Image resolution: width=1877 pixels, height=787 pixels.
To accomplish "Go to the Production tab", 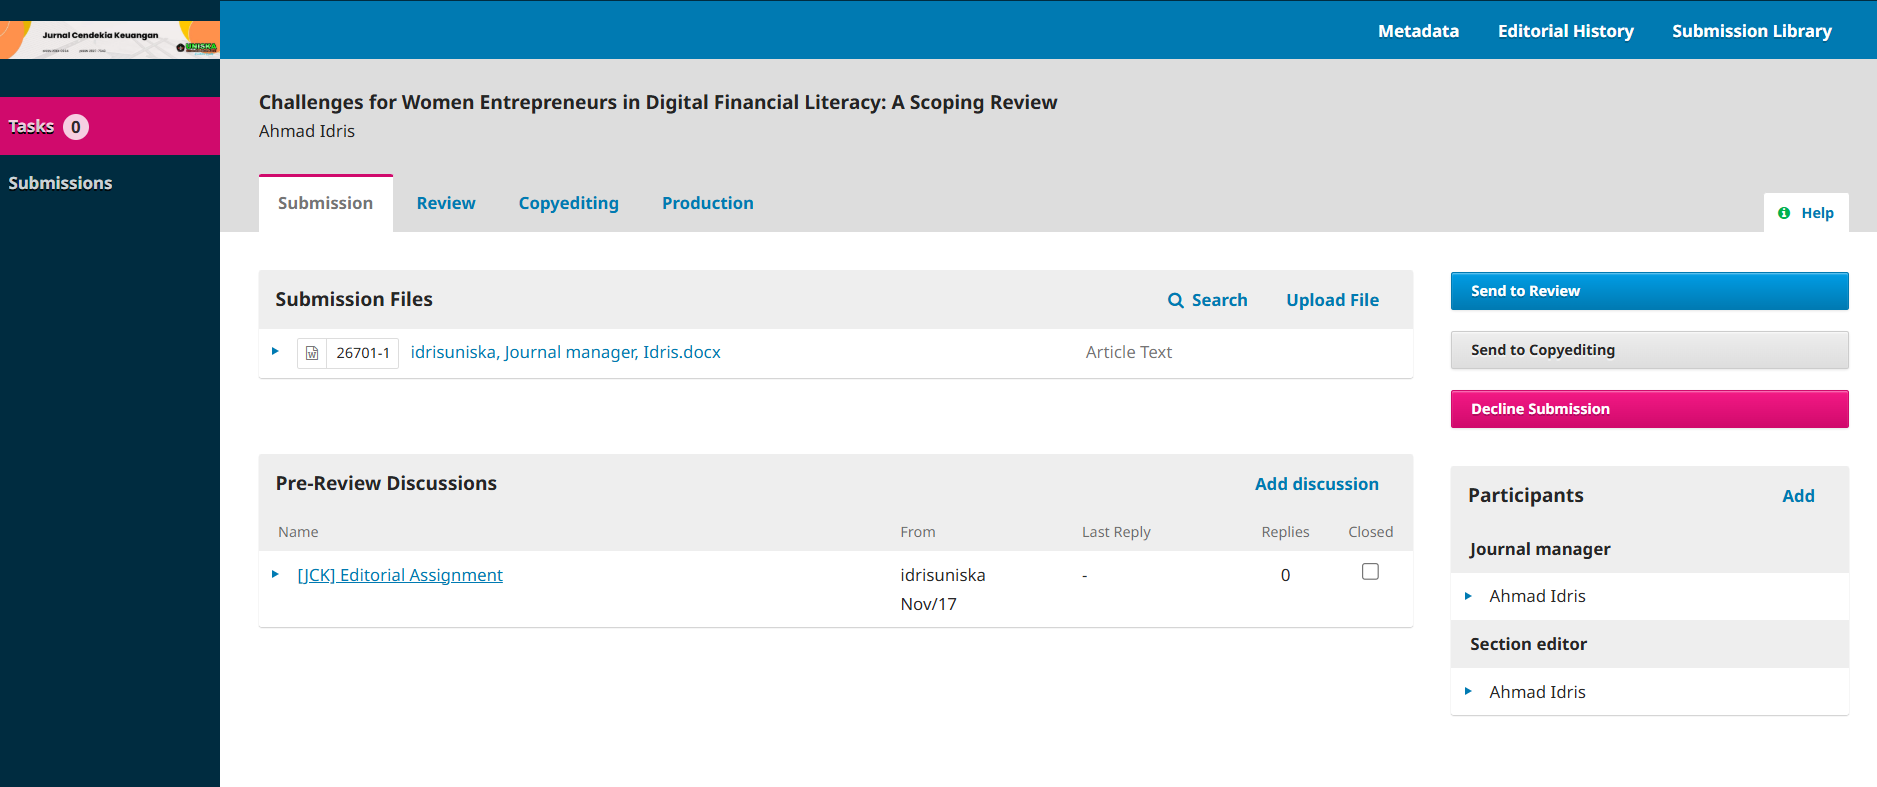I will click(707, 203).
